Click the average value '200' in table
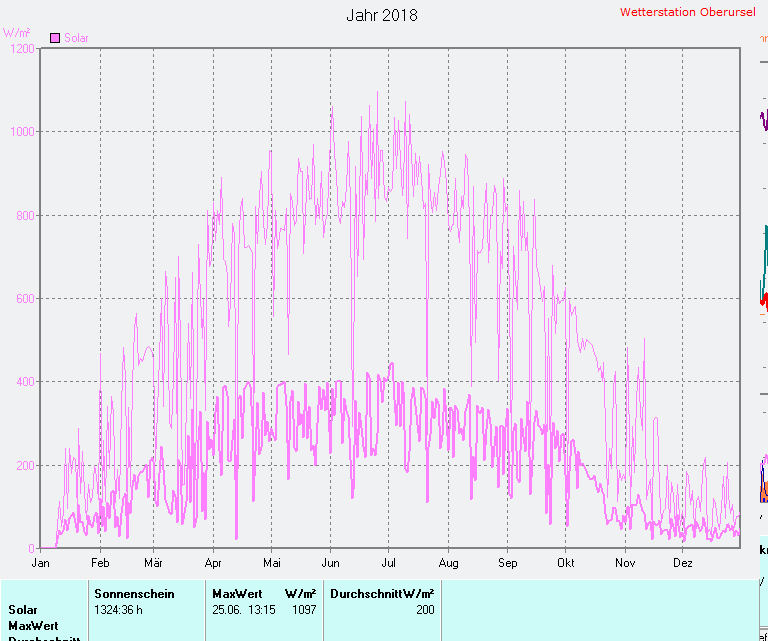Screen dimensions: 768x641 tap(425, 610)
